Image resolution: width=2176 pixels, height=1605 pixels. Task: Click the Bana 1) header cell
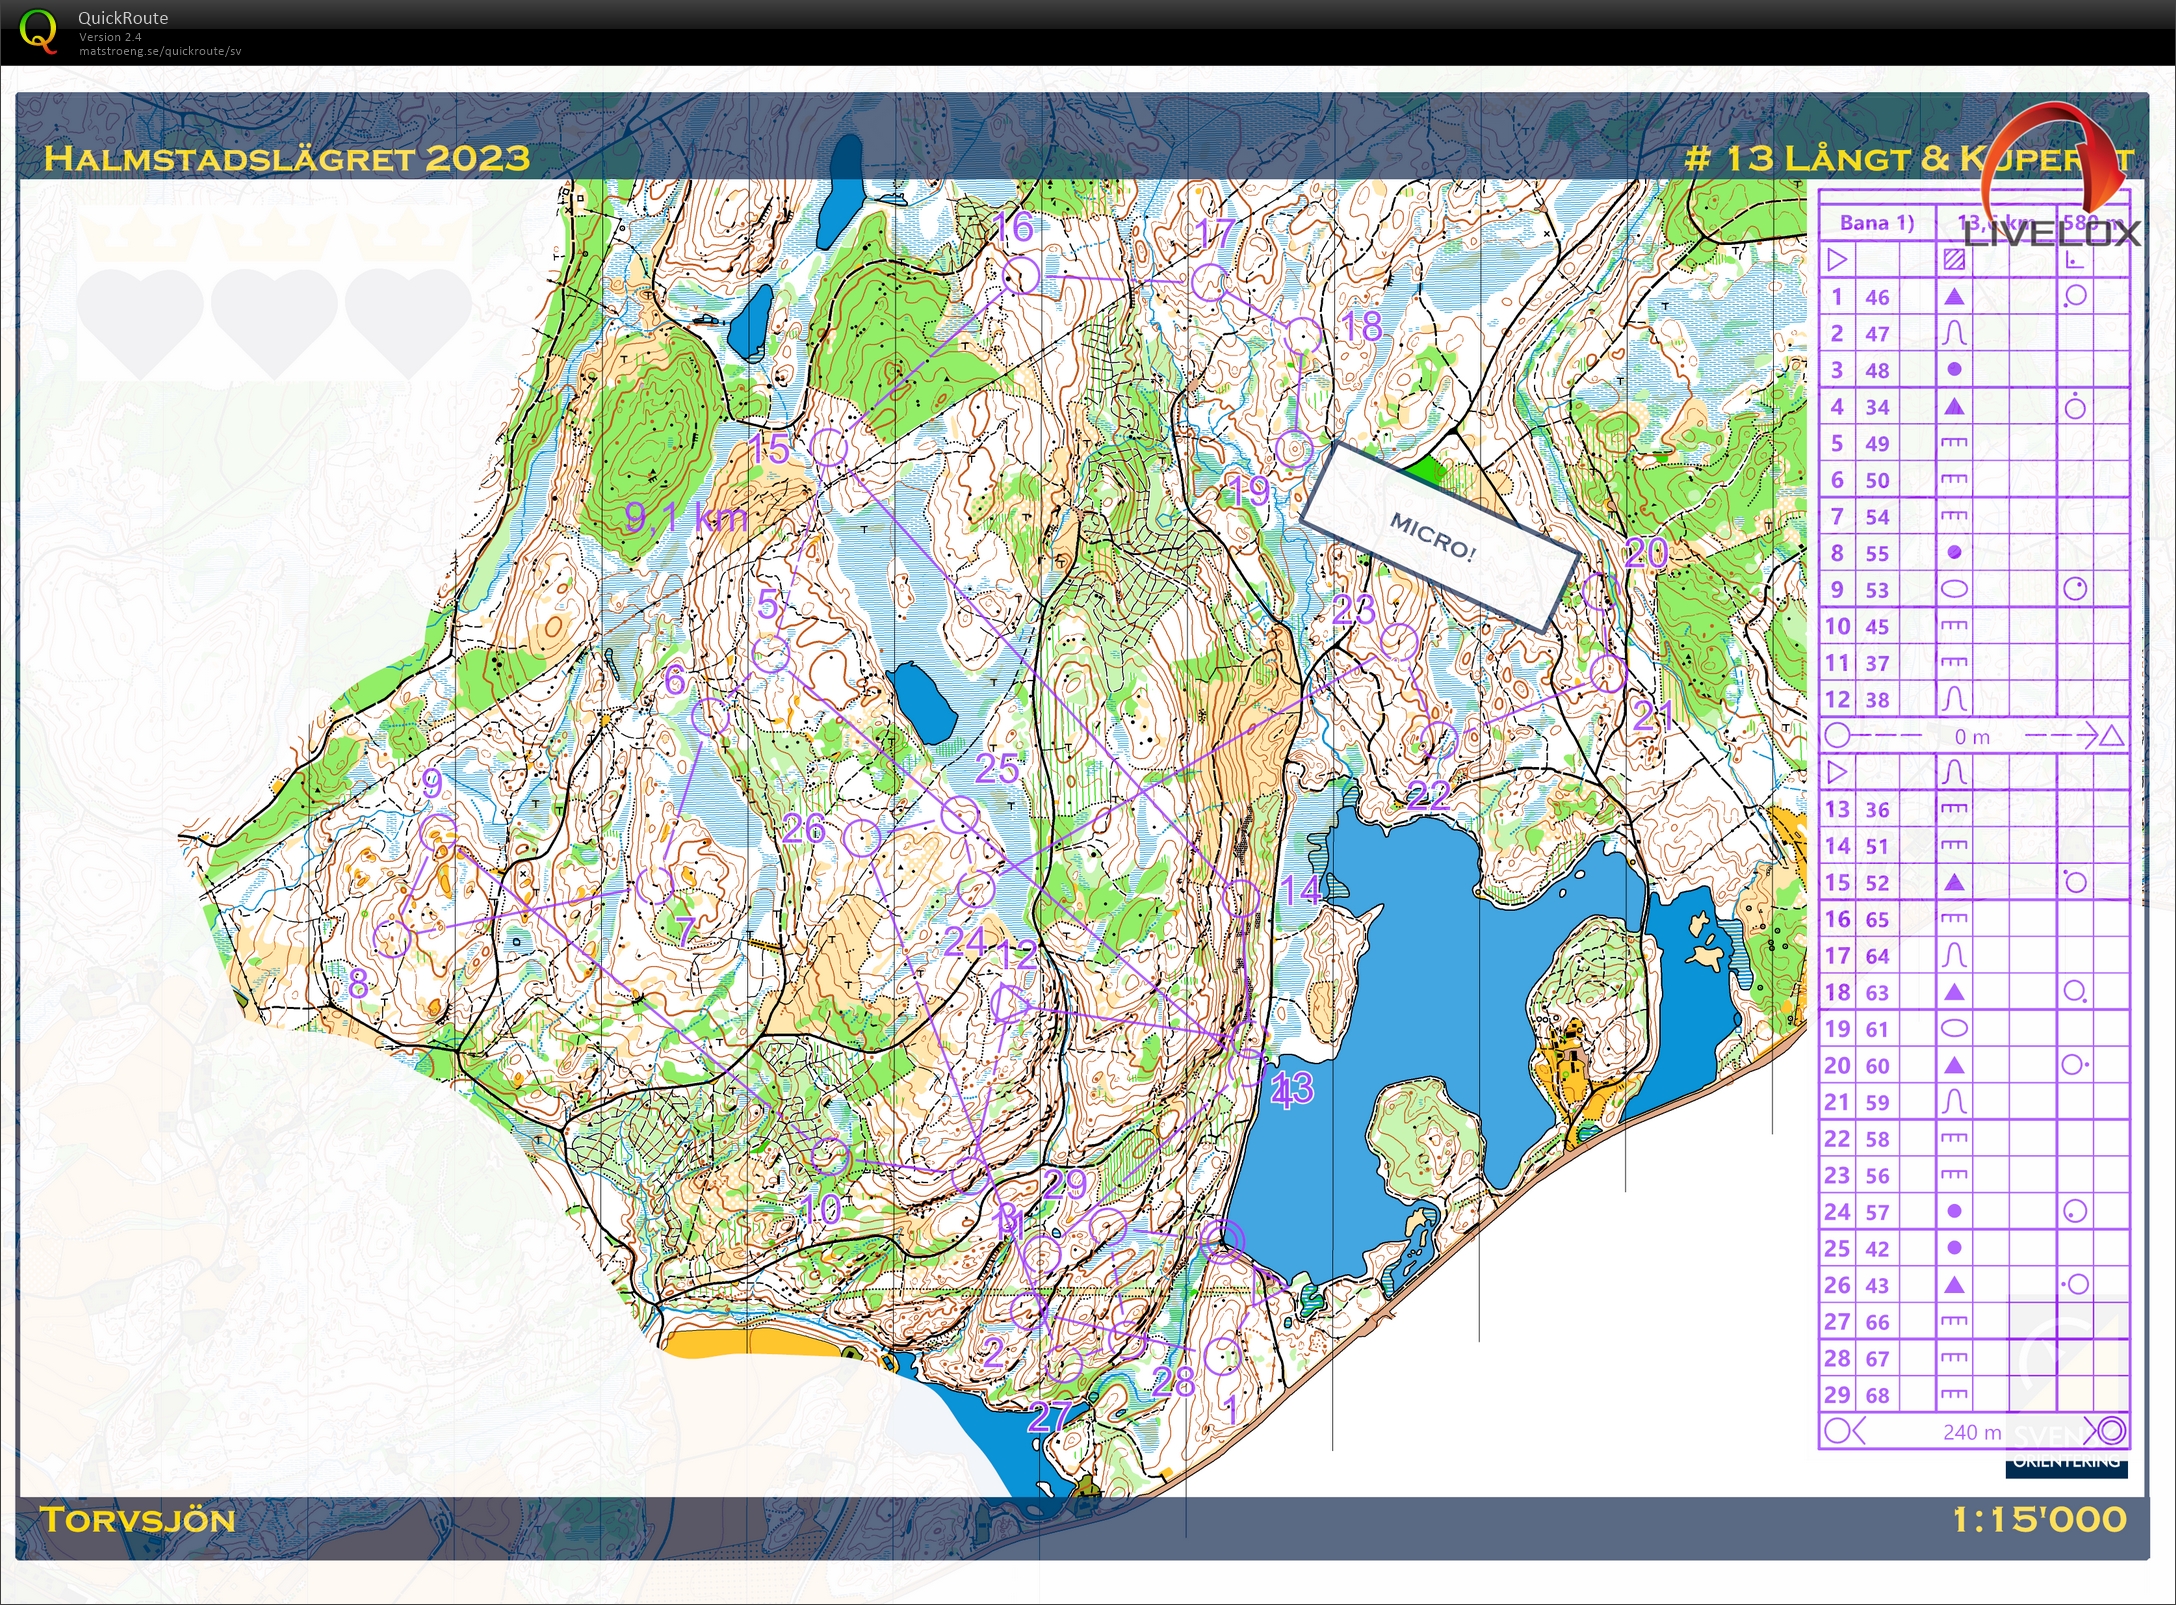1877,223
